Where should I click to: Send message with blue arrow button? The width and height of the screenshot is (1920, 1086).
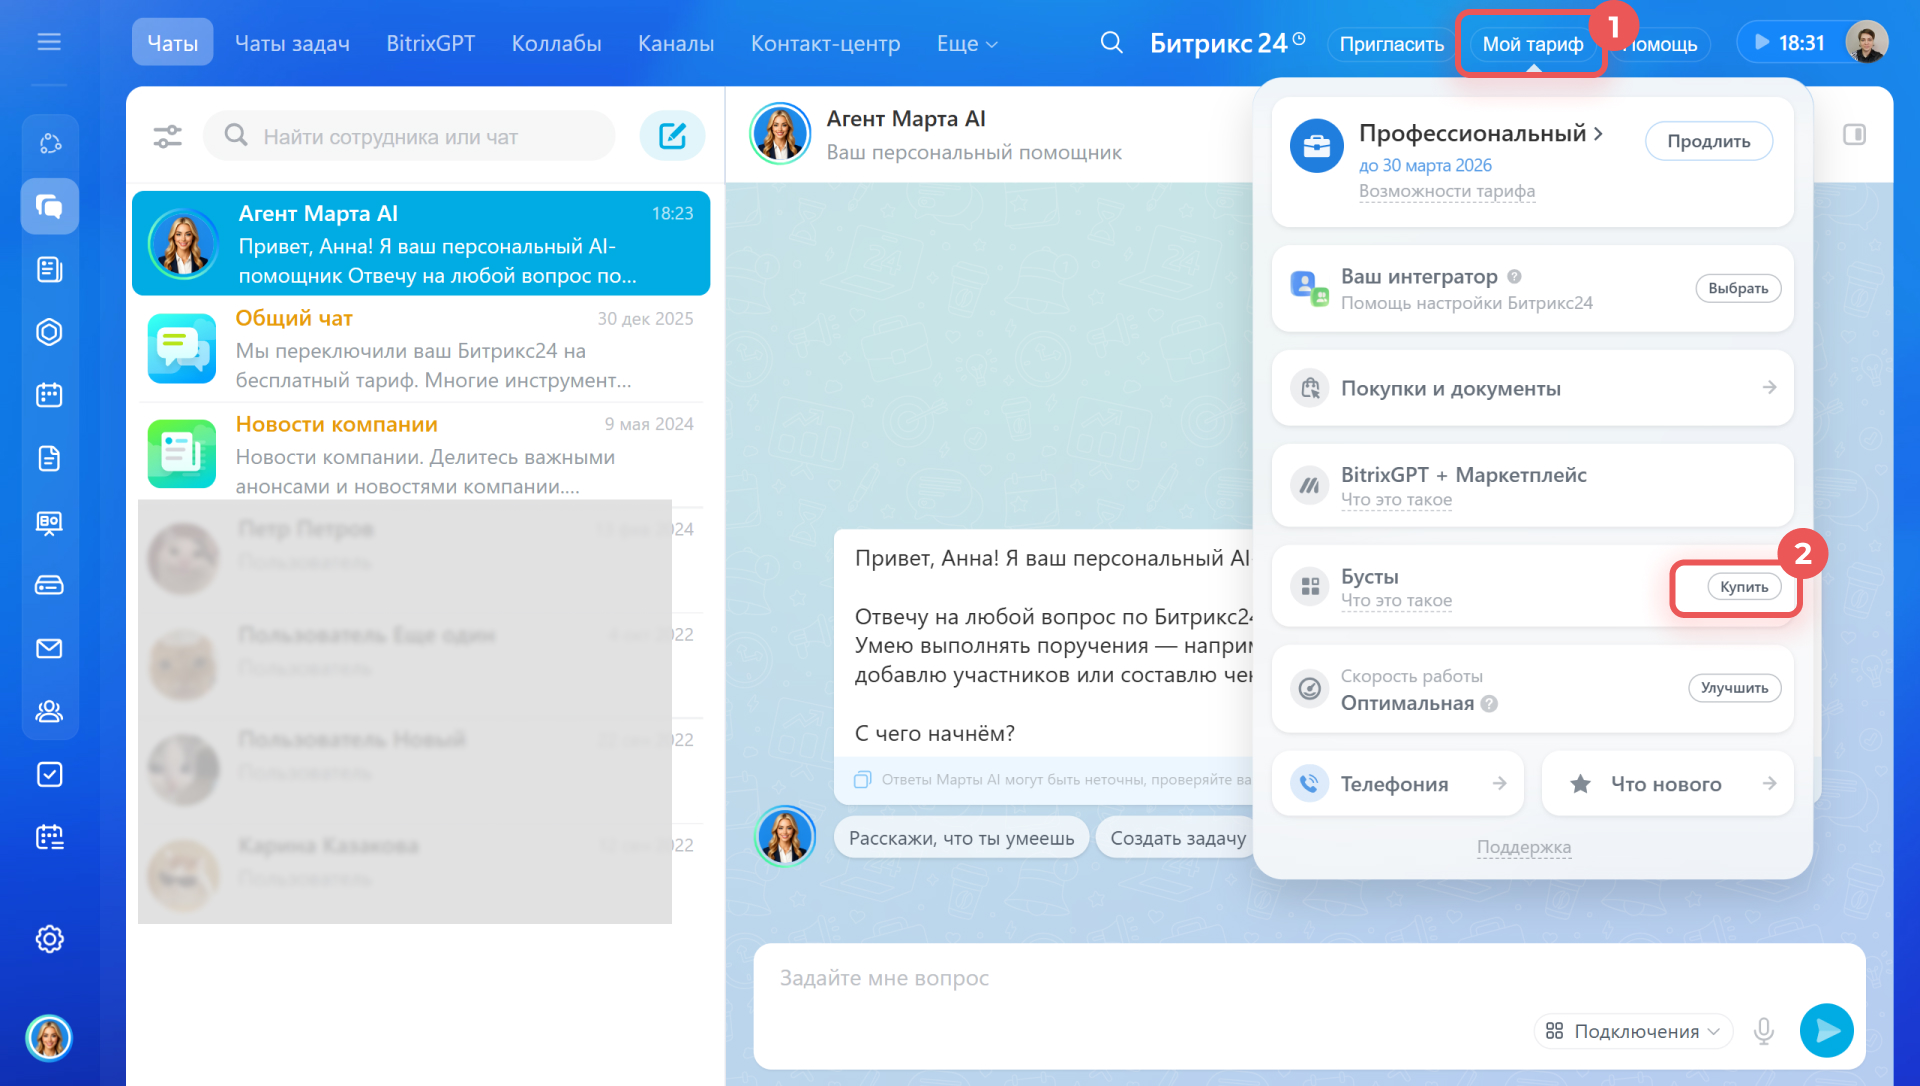tap(1826, 1031)
